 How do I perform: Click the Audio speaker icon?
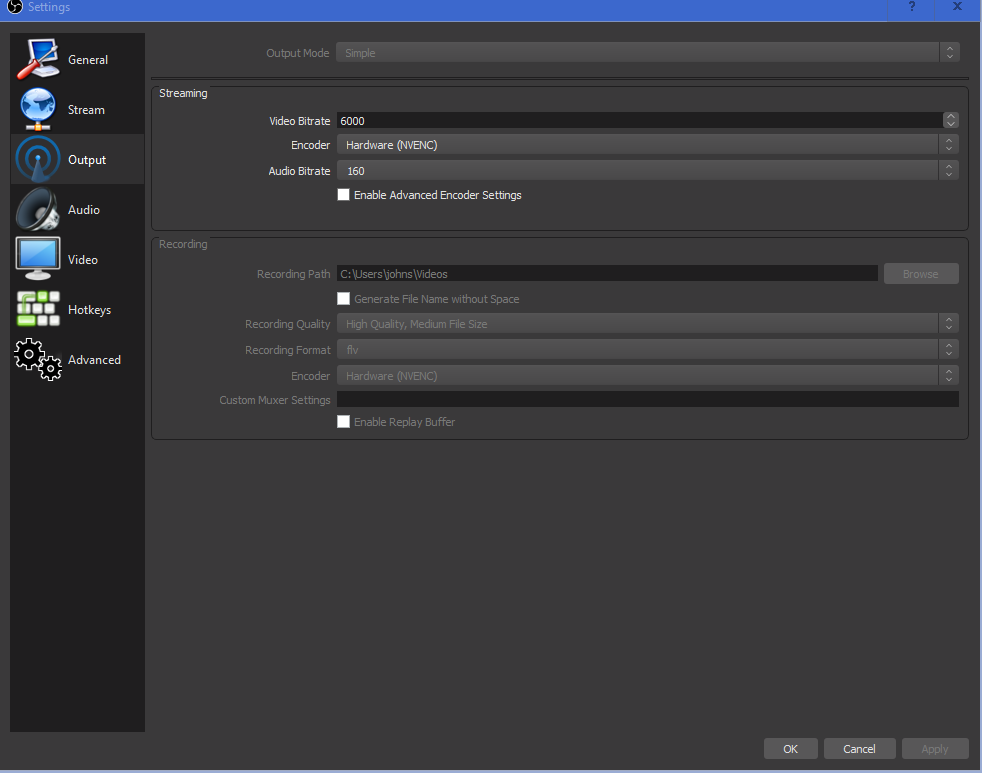click(x=38, y=209)
